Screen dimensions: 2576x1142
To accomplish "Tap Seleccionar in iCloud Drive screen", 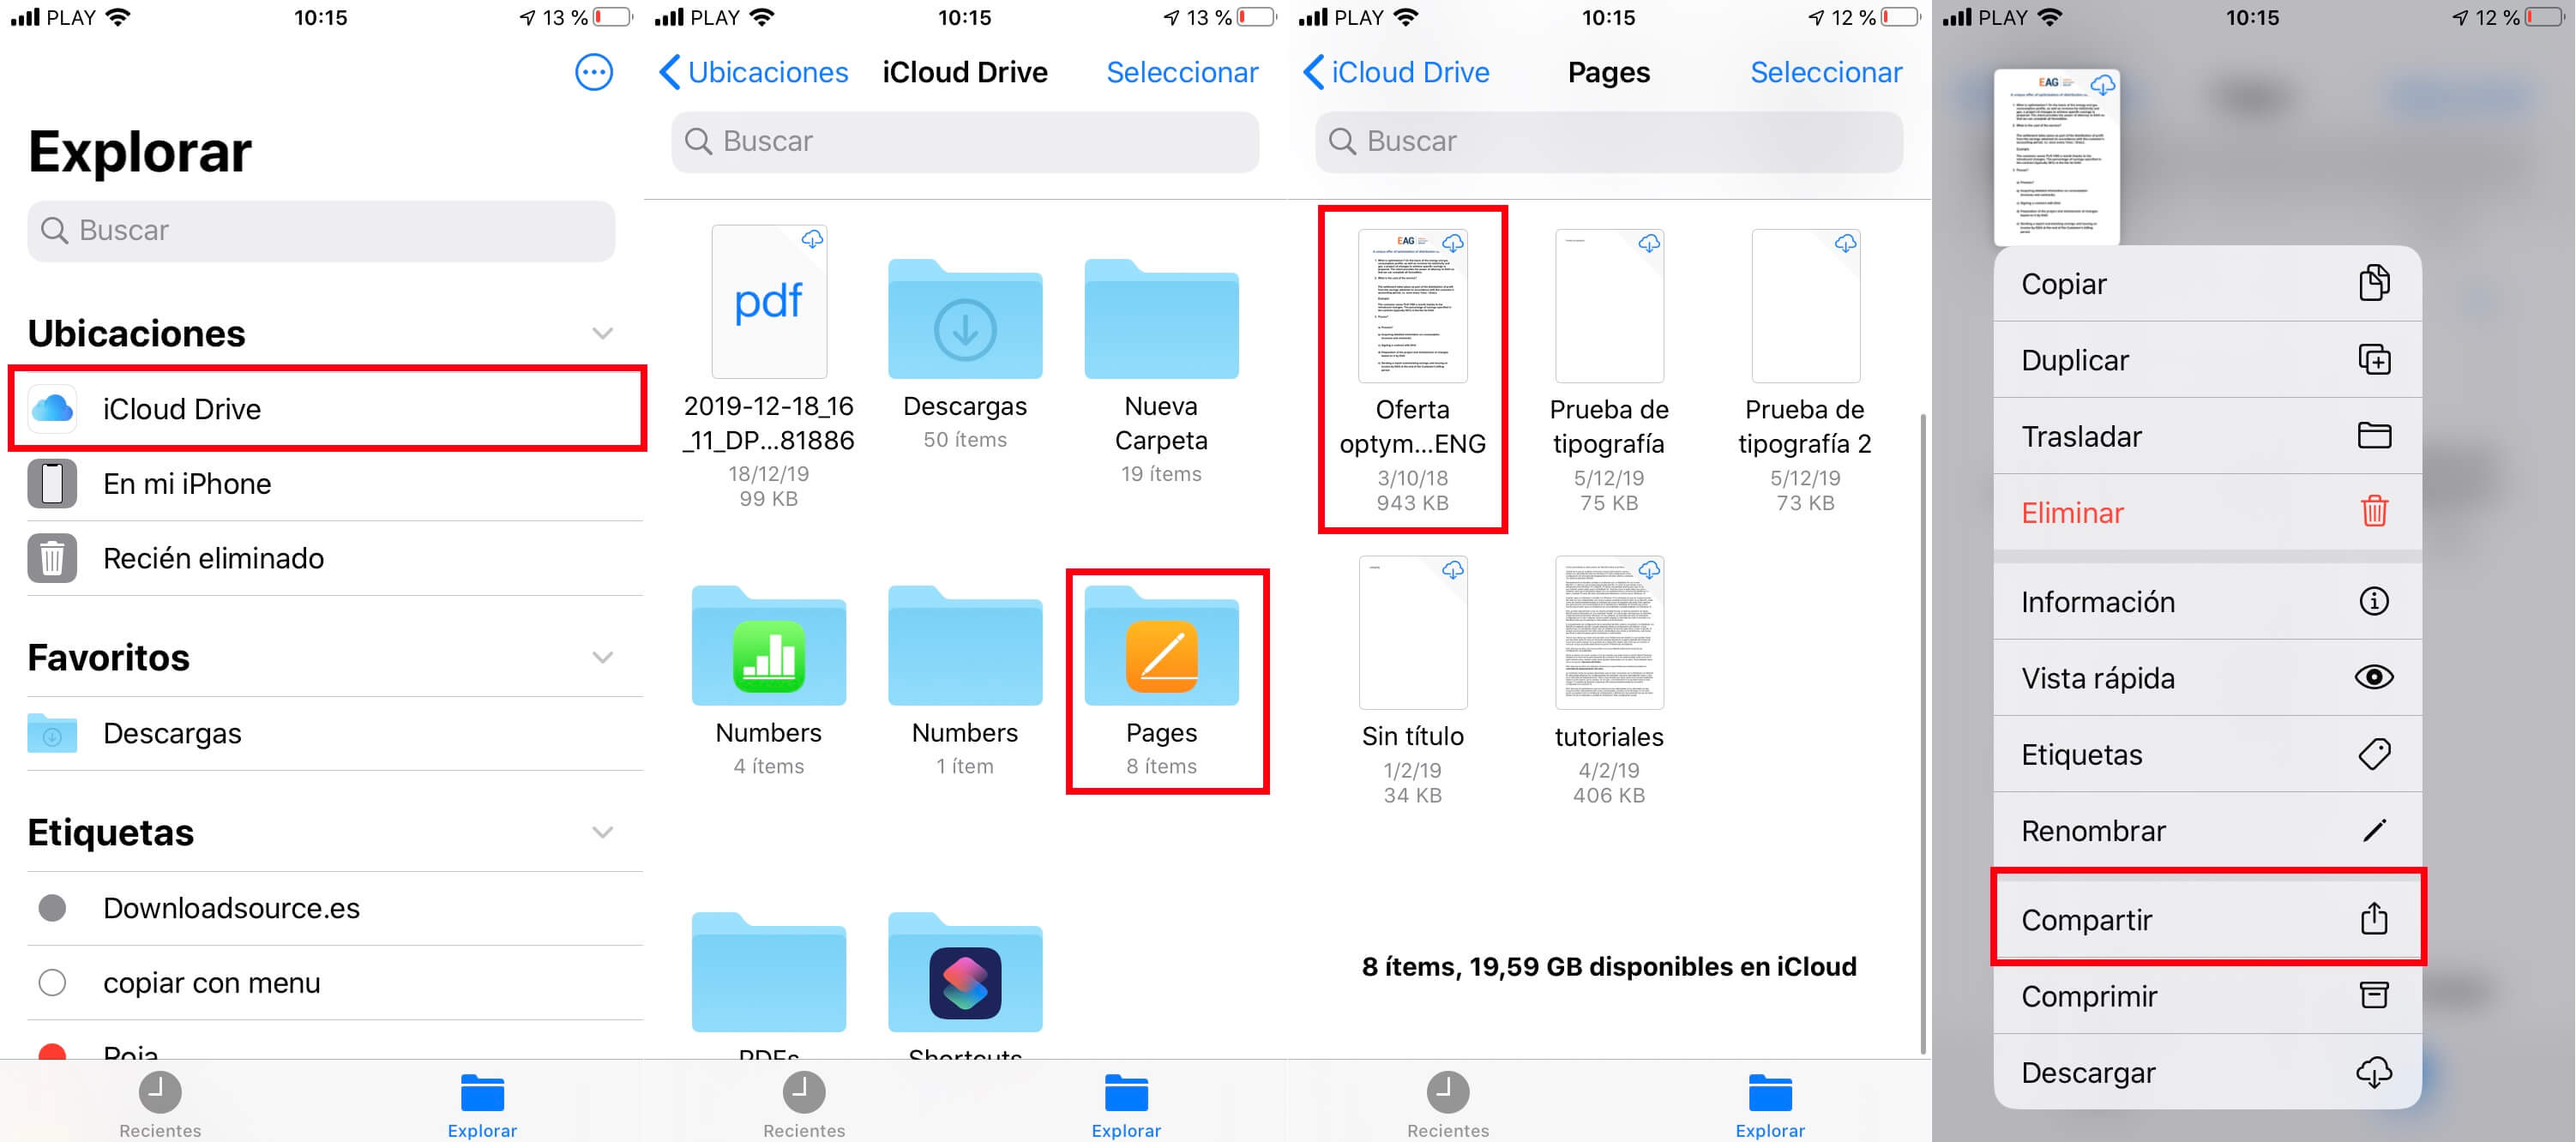I will [x=1182, y=72].
